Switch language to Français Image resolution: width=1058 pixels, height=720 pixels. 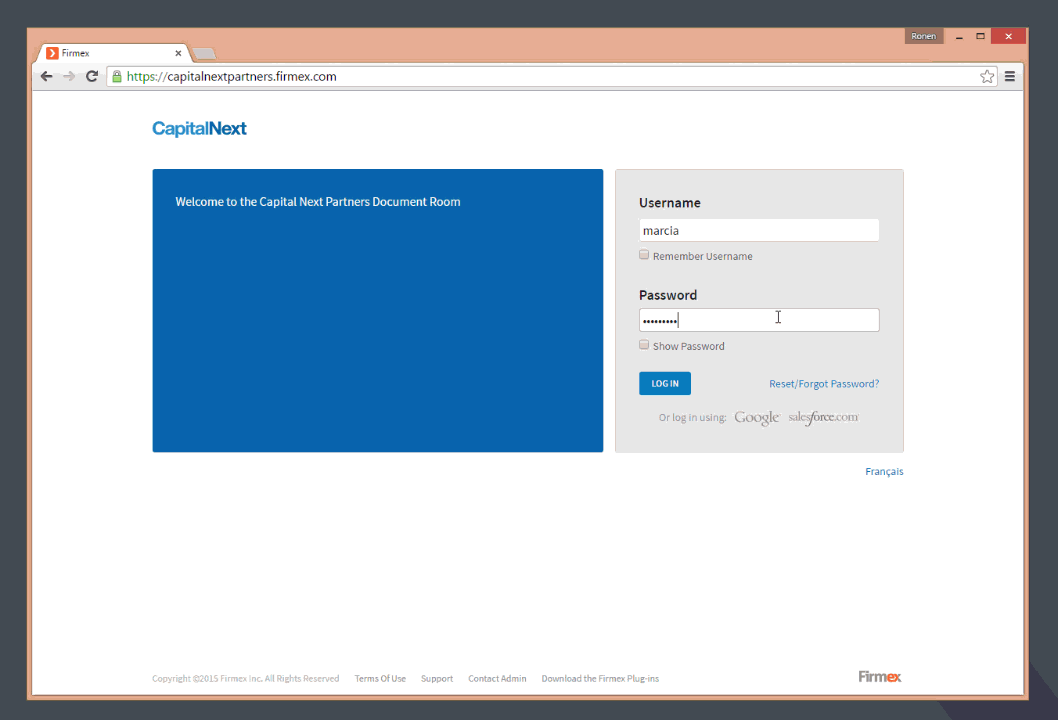(884, 471)
